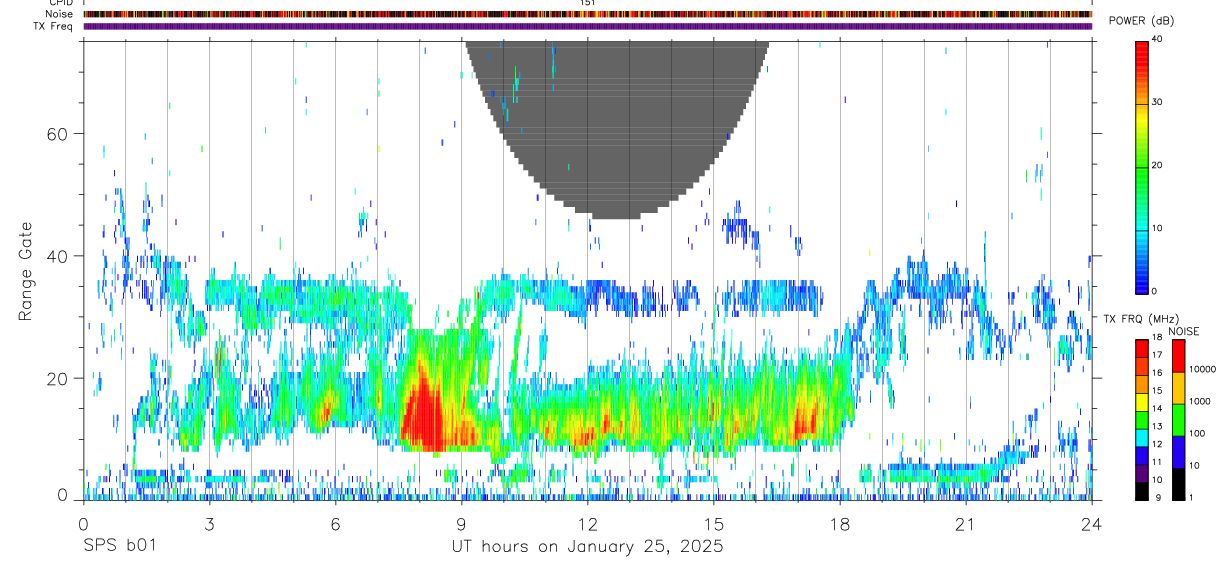The image size is (1228, 567).
Task: Click the '11' tick on TX FRQ legend
Action: 1158,462
